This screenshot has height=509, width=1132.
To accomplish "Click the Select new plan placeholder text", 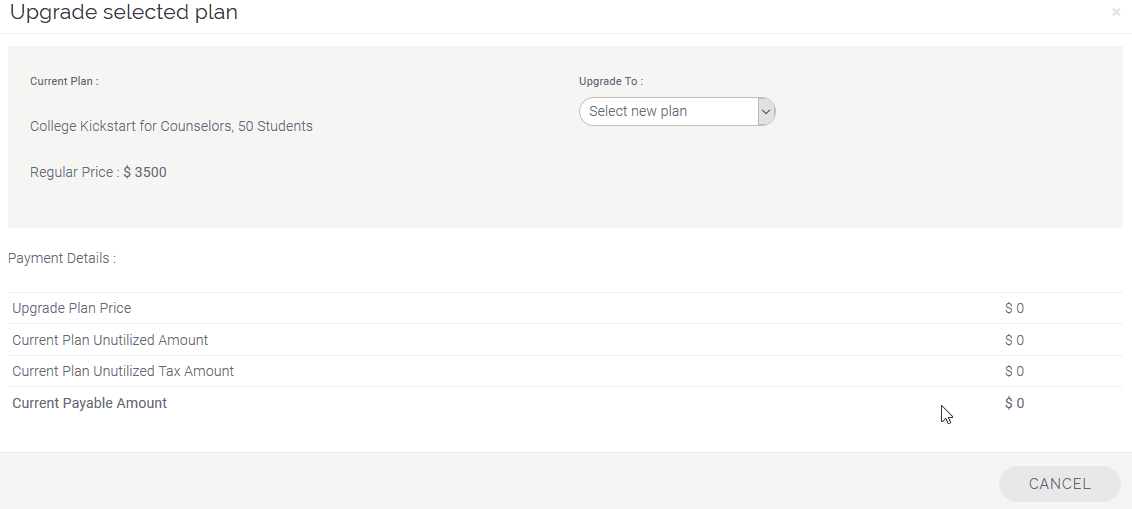I will [x=638, y=111].
